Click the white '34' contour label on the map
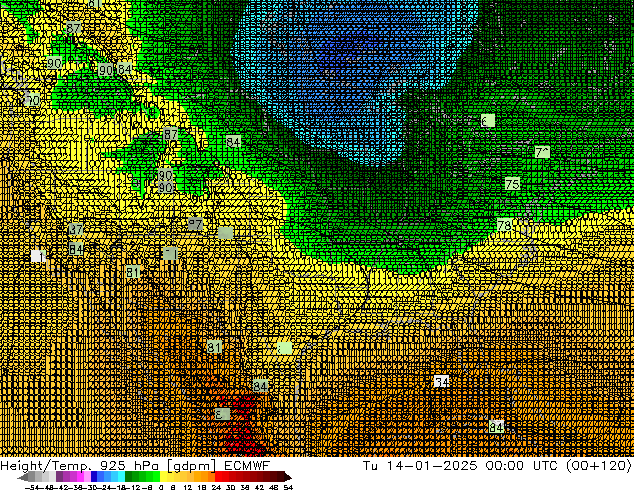634x490 pixels. pyautogui.click(x=441, y=381)
